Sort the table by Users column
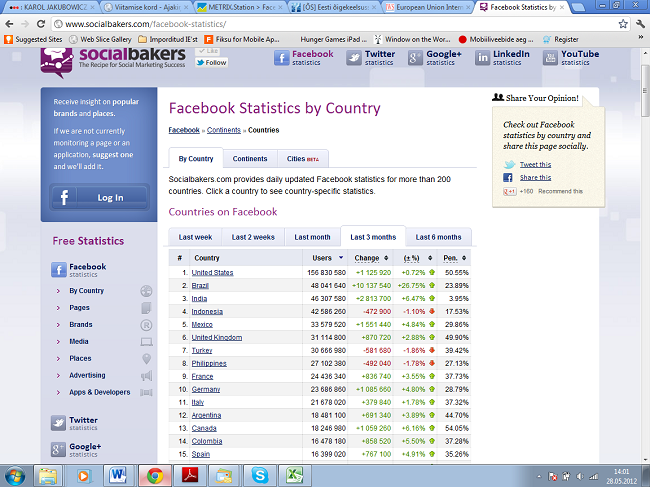Viewport: 650px width, 487px height. pos(322,258)
